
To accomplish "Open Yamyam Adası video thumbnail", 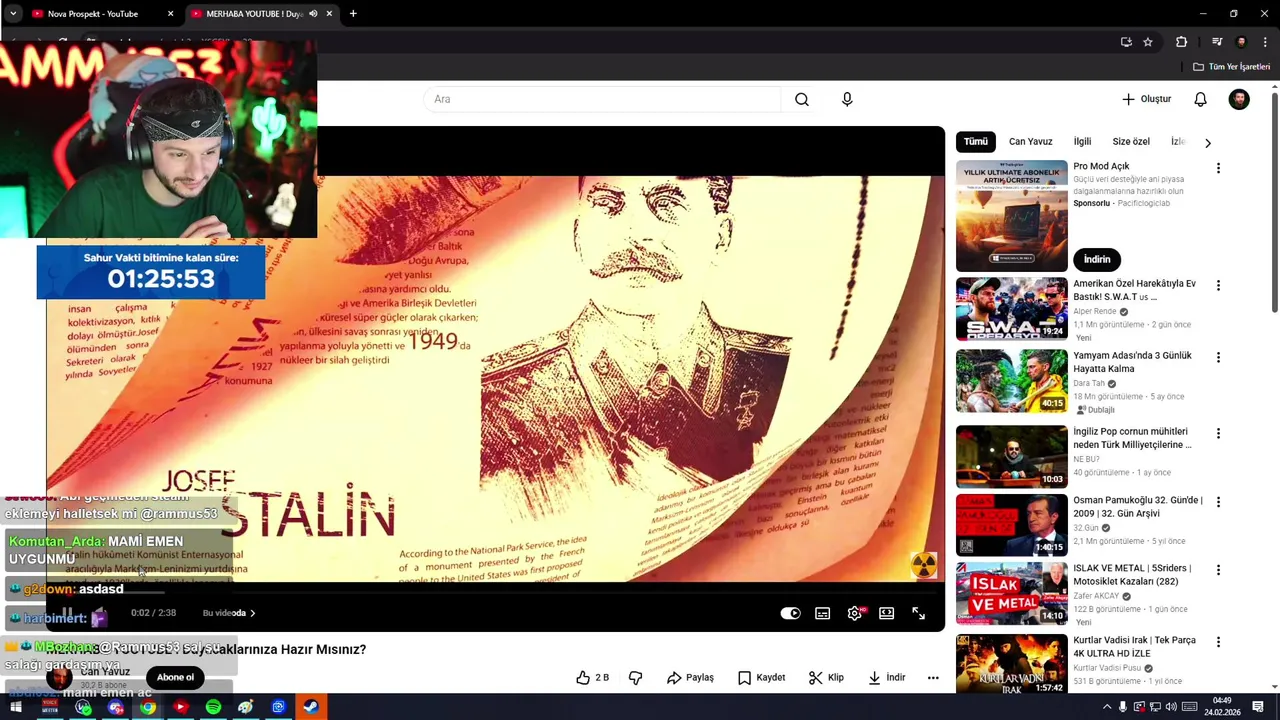I will 1012,381.
